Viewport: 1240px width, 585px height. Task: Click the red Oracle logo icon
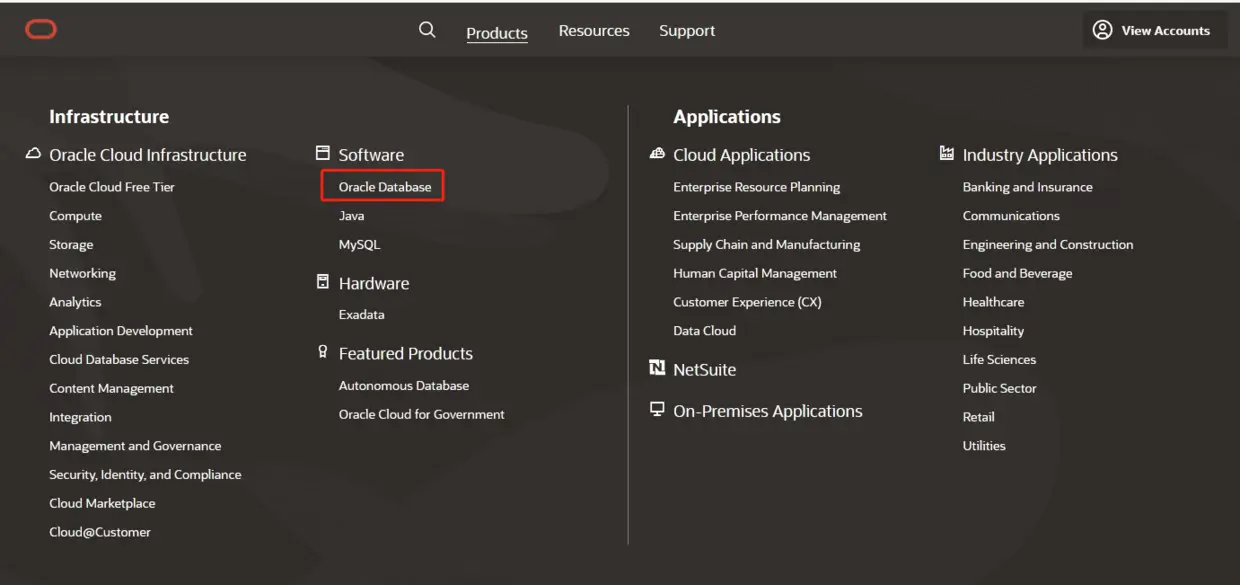coord(41,30)
